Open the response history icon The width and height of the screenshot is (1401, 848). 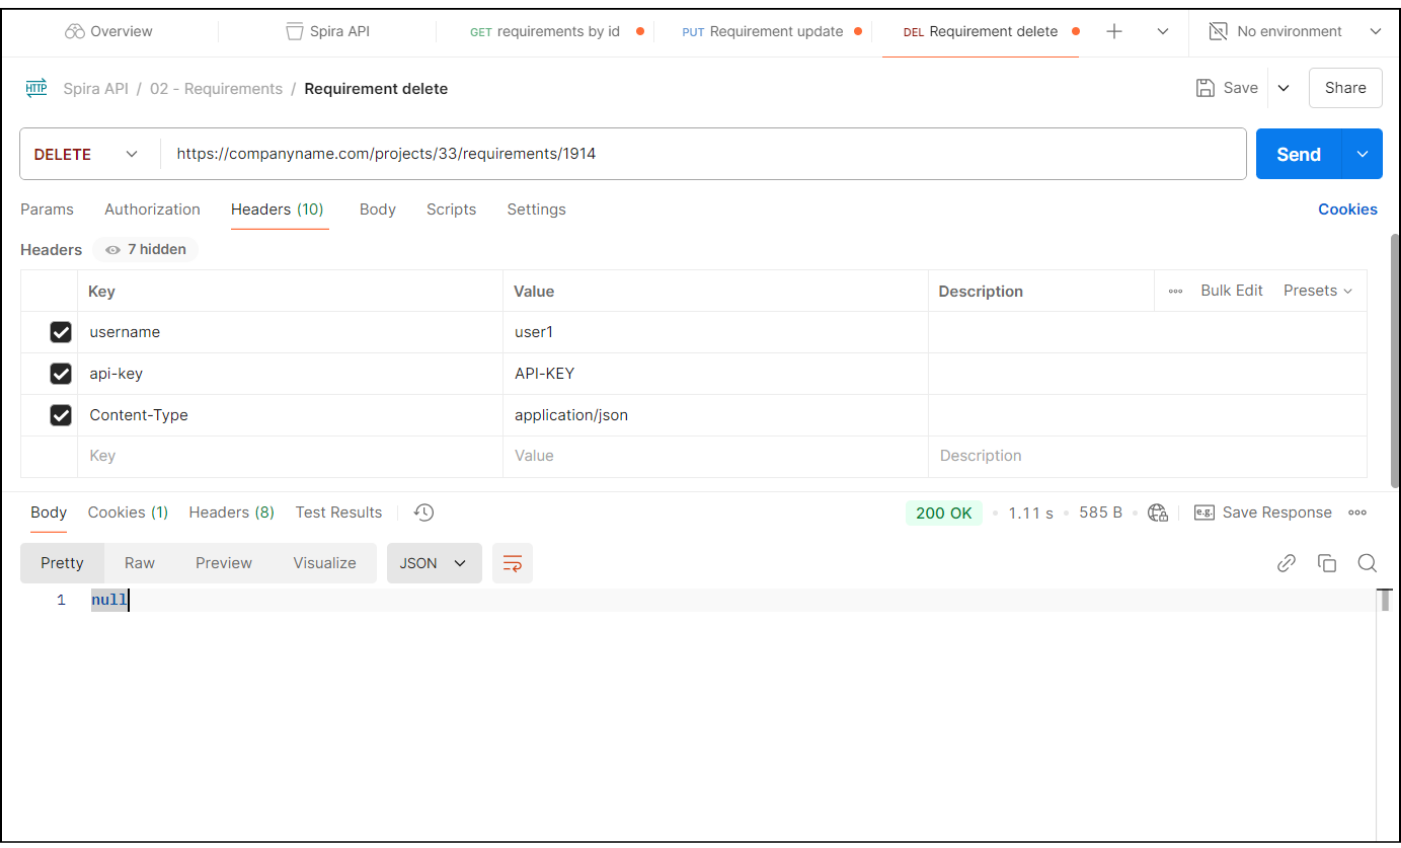pos(424,512)
